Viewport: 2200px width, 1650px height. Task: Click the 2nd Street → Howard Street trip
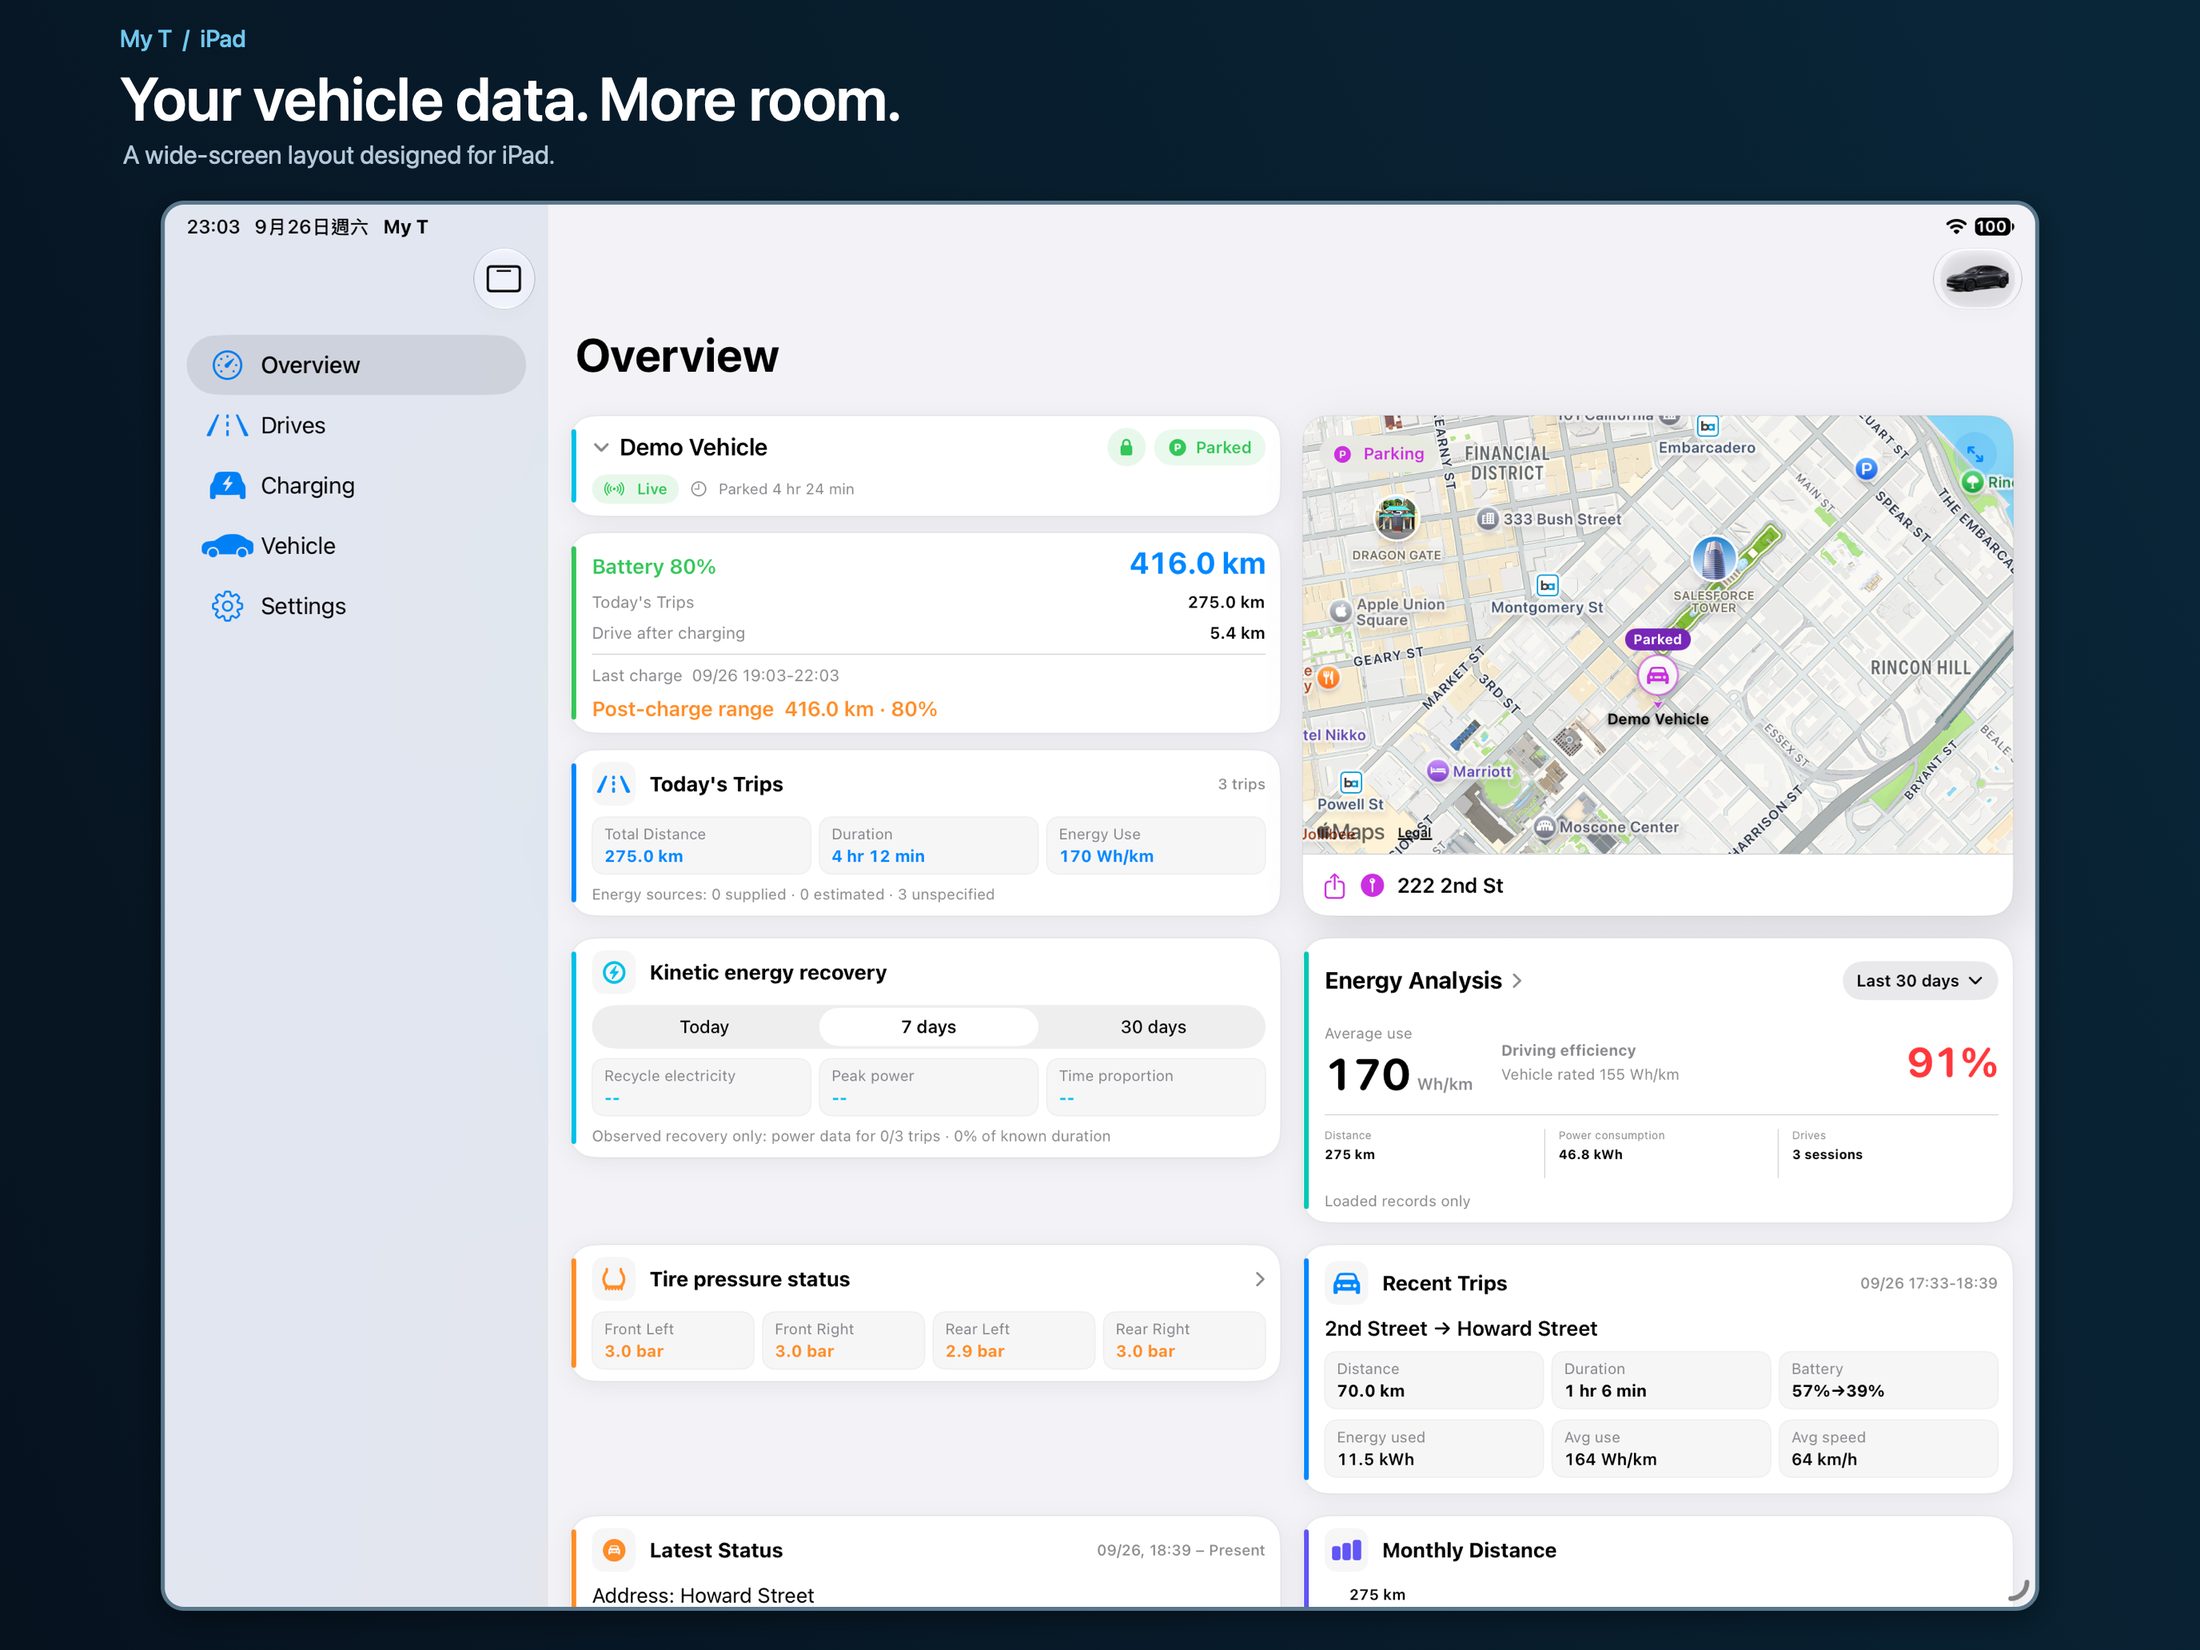point(1460,1329)
